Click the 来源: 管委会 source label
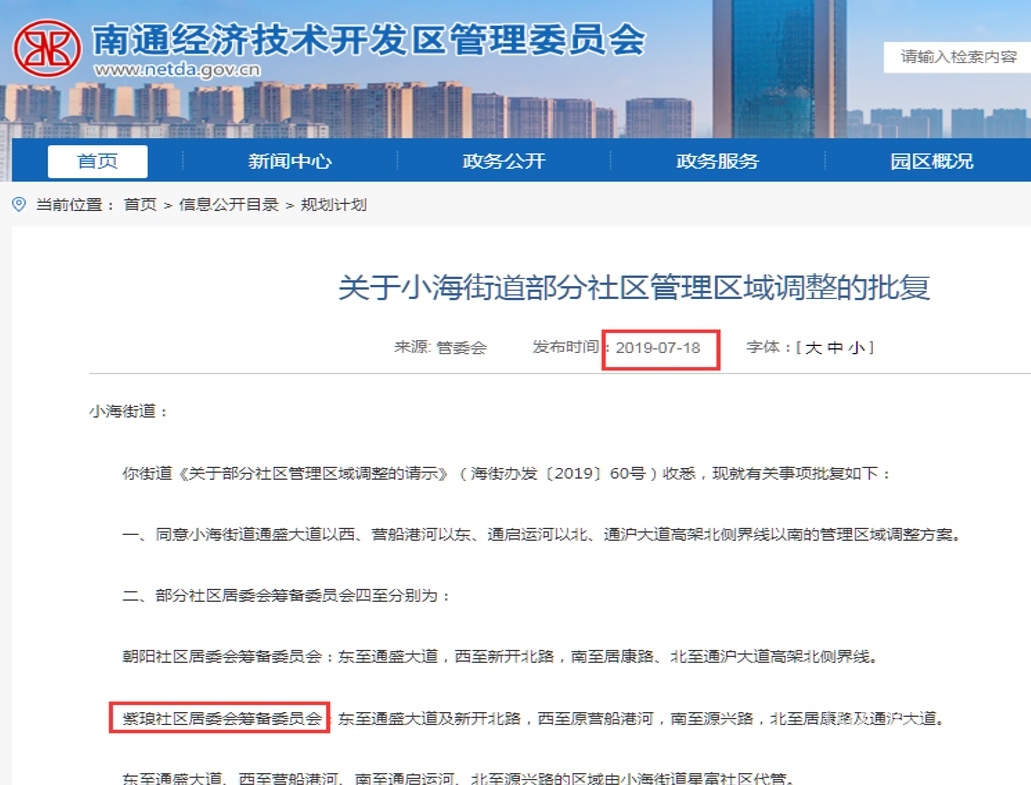This screenshot has height=785, width=1031. pos(440,348)
